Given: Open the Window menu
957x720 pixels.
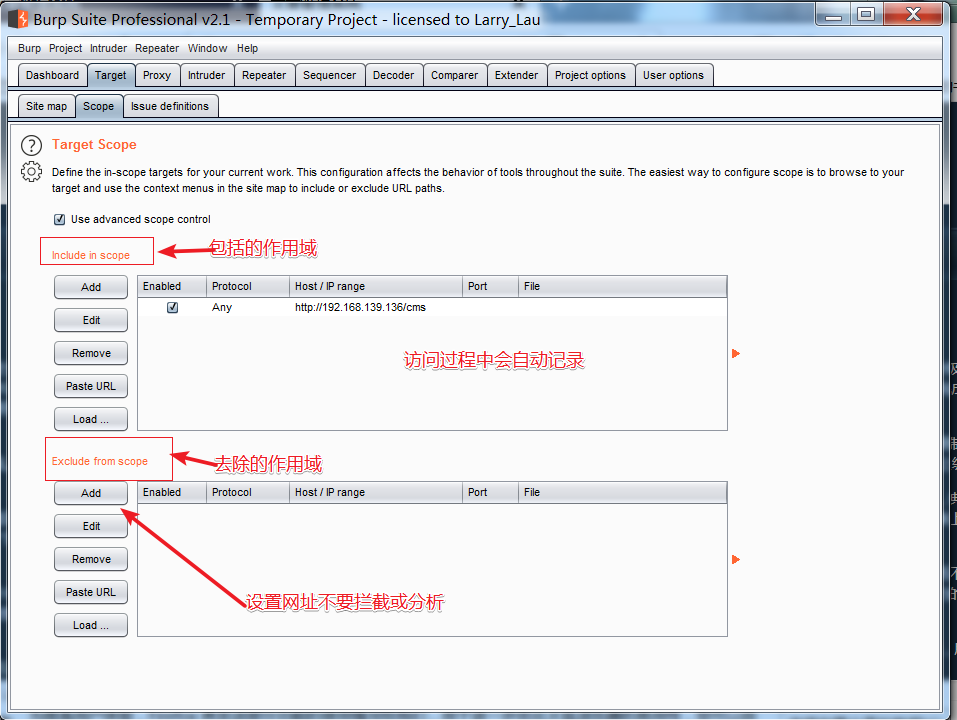Looking at the screenshot, I should 208,48.
